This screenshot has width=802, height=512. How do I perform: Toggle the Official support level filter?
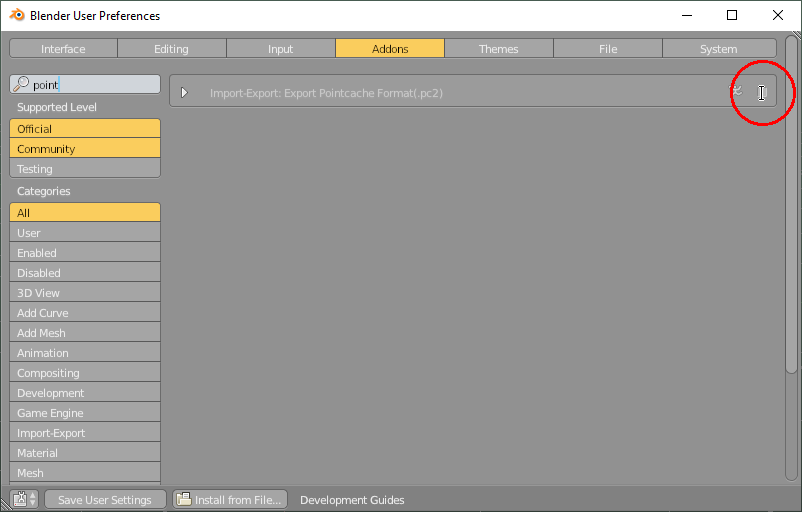pyautogui.click(x=85, y=128)
